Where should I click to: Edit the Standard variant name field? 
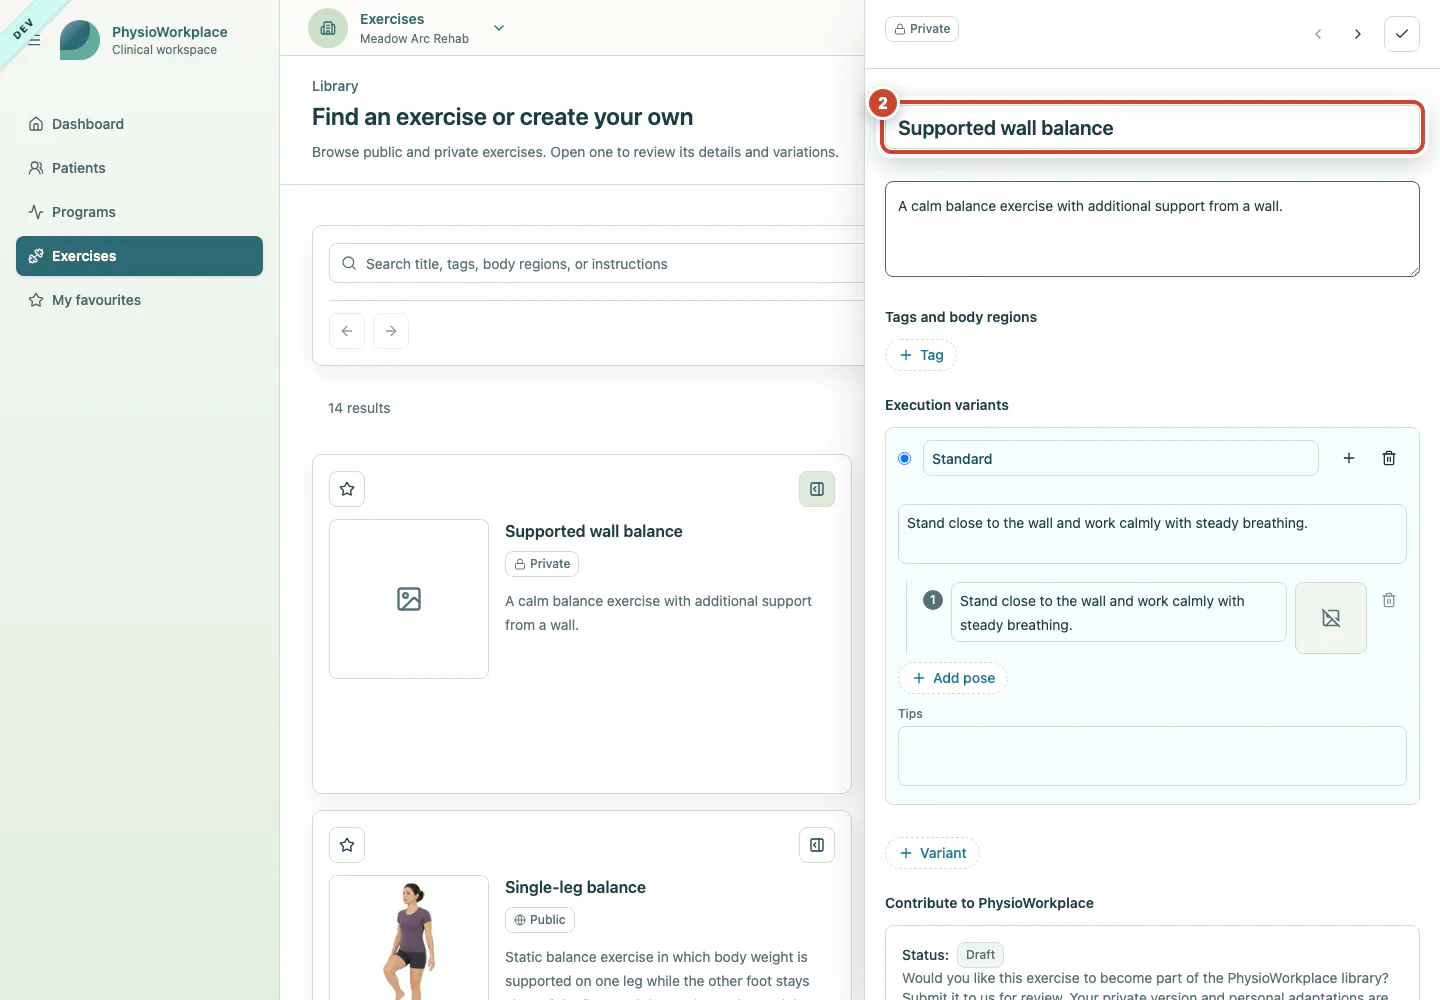point(1121,459)
